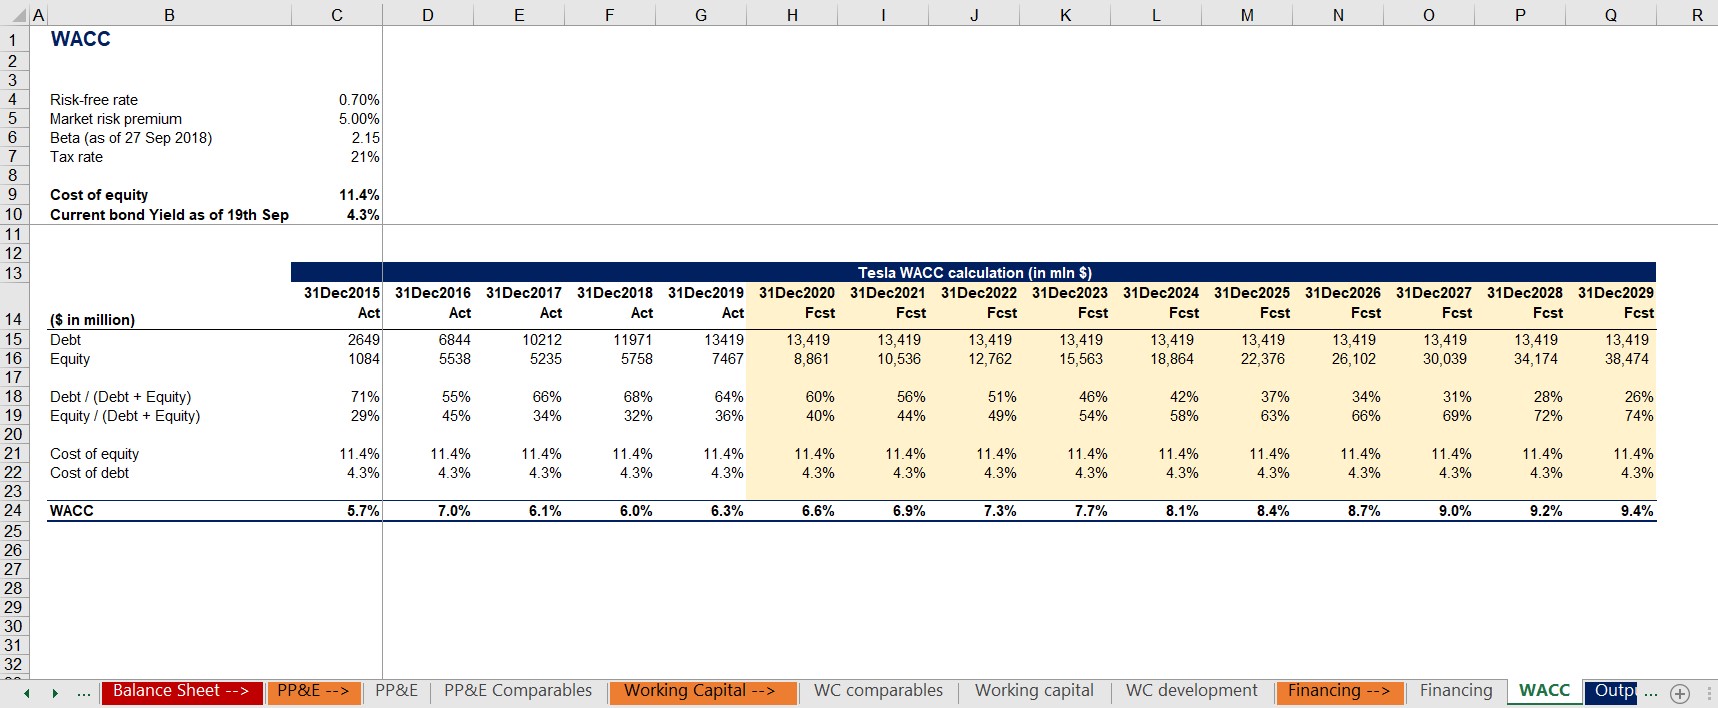Select 2024 Equity forecast 18,864
Viewport: 1718px width, 708px height.
[x=1171, y=359]
